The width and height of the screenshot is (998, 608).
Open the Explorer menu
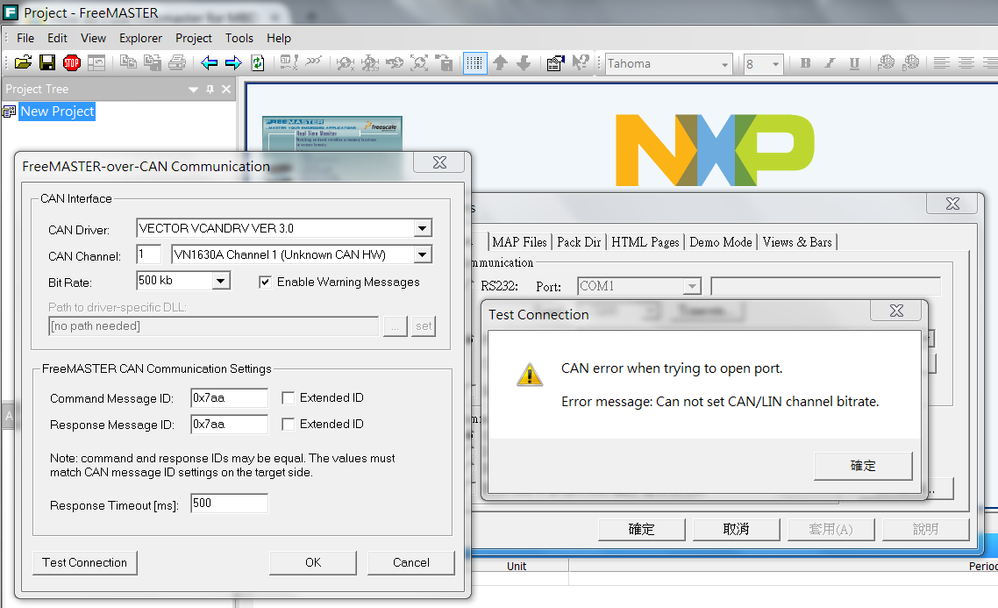click(141, 38)
